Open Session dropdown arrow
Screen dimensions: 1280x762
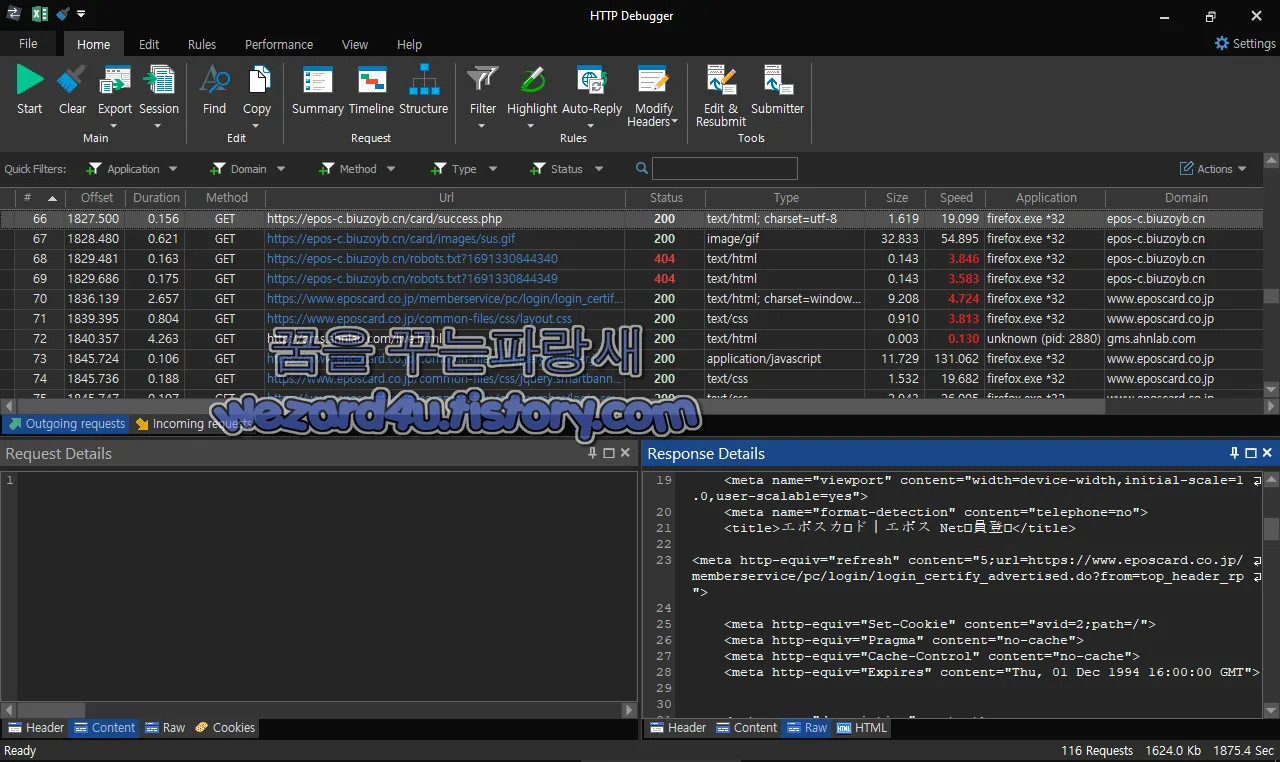tap(158, 126)
